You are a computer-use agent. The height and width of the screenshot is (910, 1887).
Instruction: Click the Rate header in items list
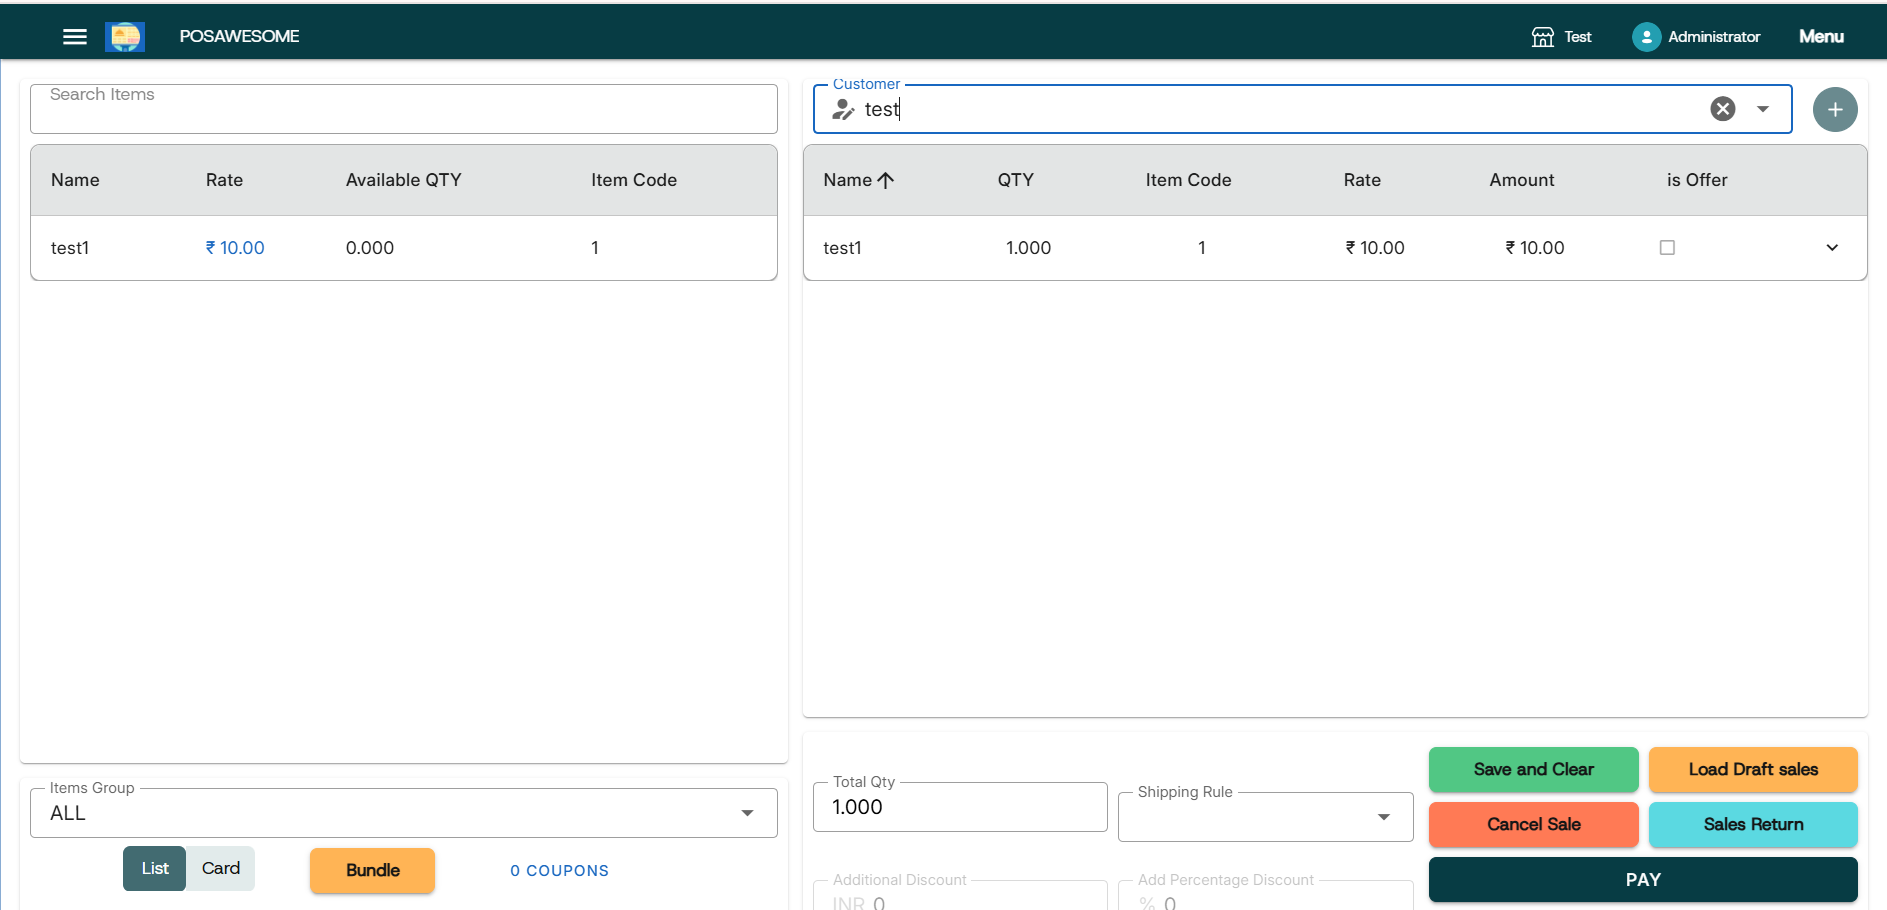pyautogui.click(x=224, y=180)
